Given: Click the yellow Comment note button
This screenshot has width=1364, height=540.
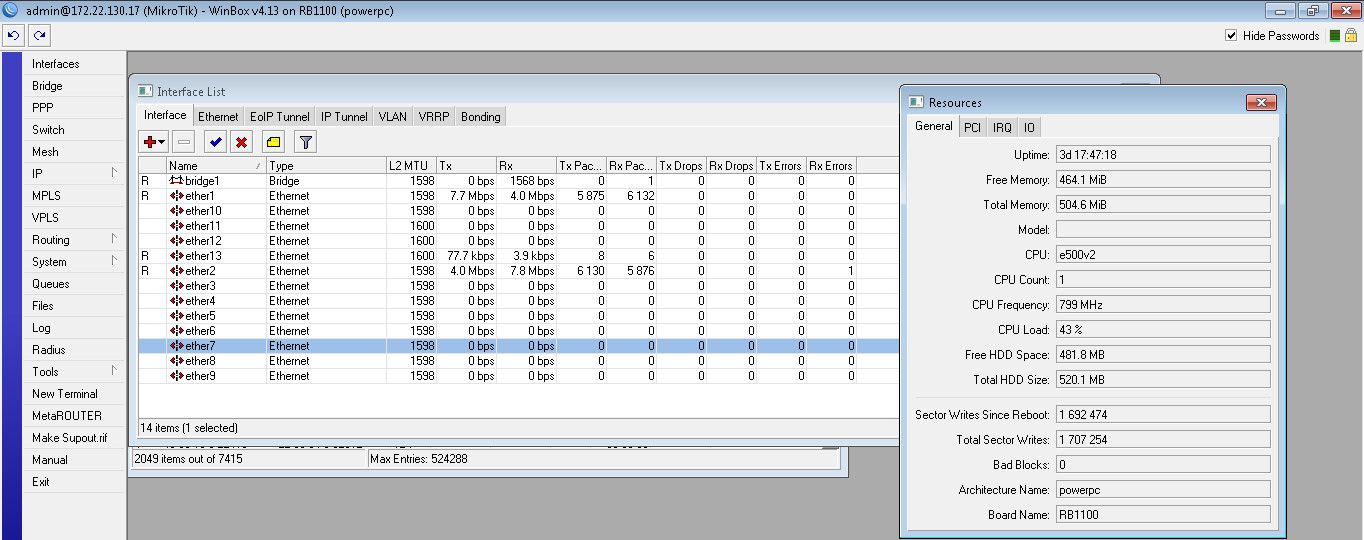Looking at the screenshot, I should [x=275, y=143].
